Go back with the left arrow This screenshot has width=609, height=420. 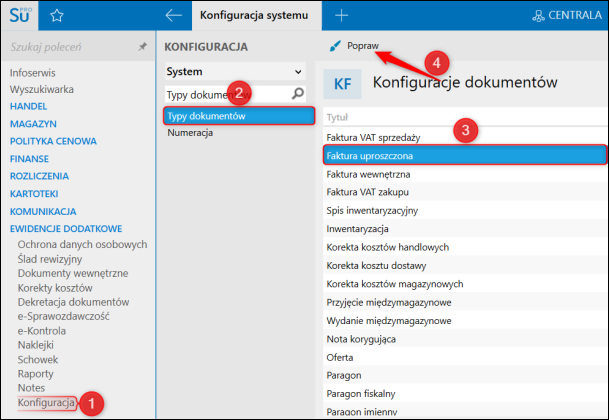(x=173, y=16)
